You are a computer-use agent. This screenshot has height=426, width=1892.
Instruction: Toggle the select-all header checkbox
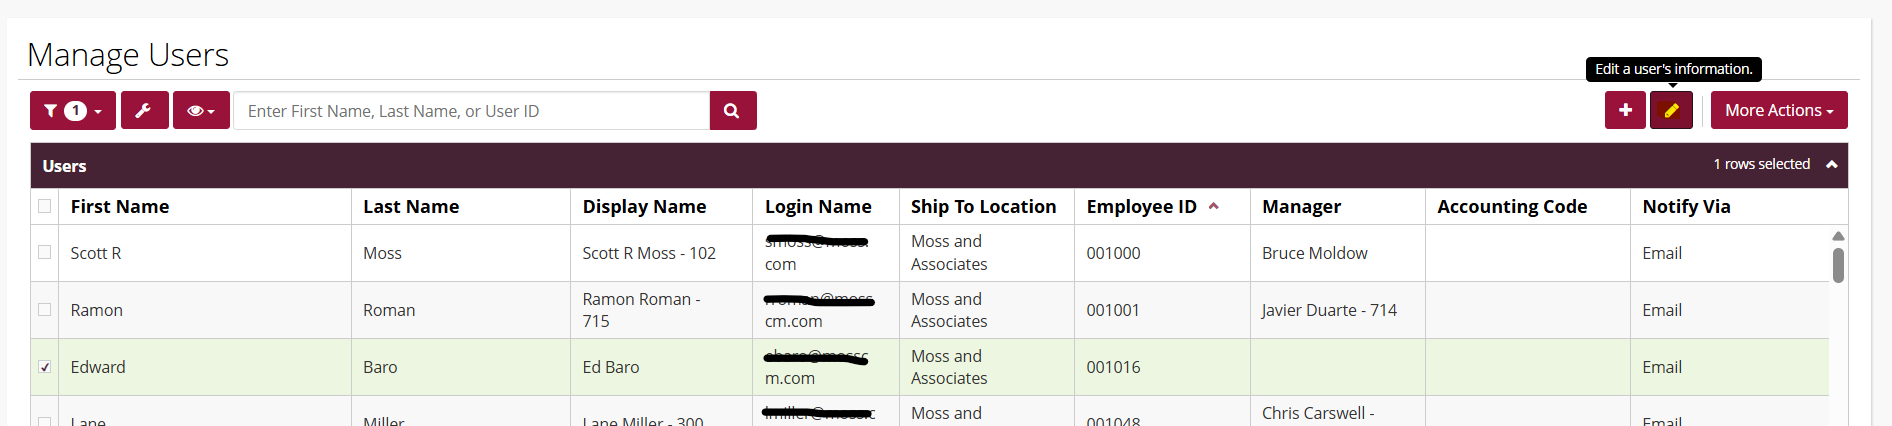pyautogui.click(x=45, y=206)
